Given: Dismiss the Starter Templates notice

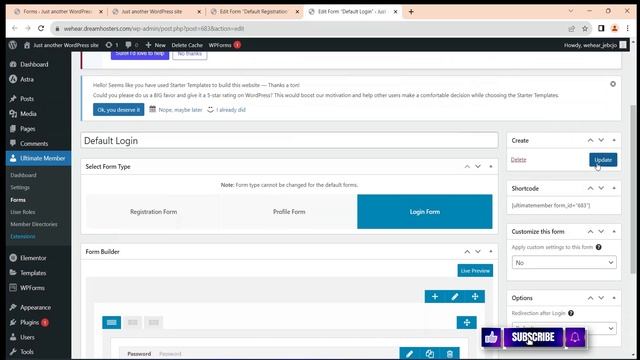Looking at the screenshot, I should pos(613,84).
